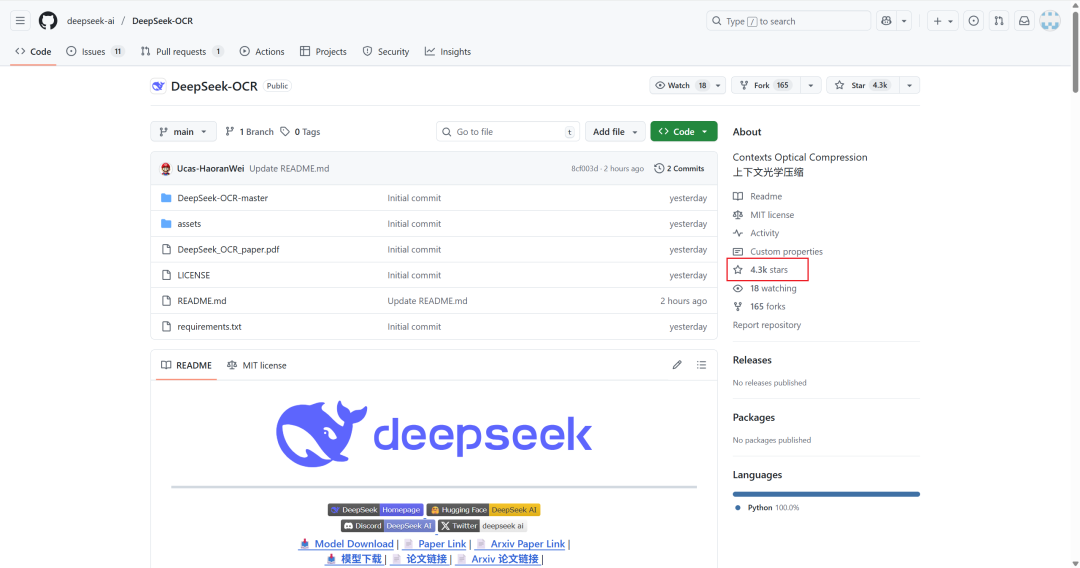
Task: Open the green Code dropdown
Action: (683, 132)
